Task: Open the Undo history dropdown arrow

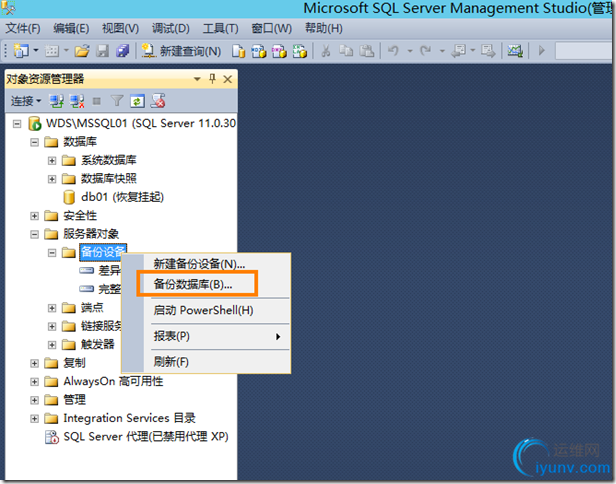Action: click(x=410, y=51)
